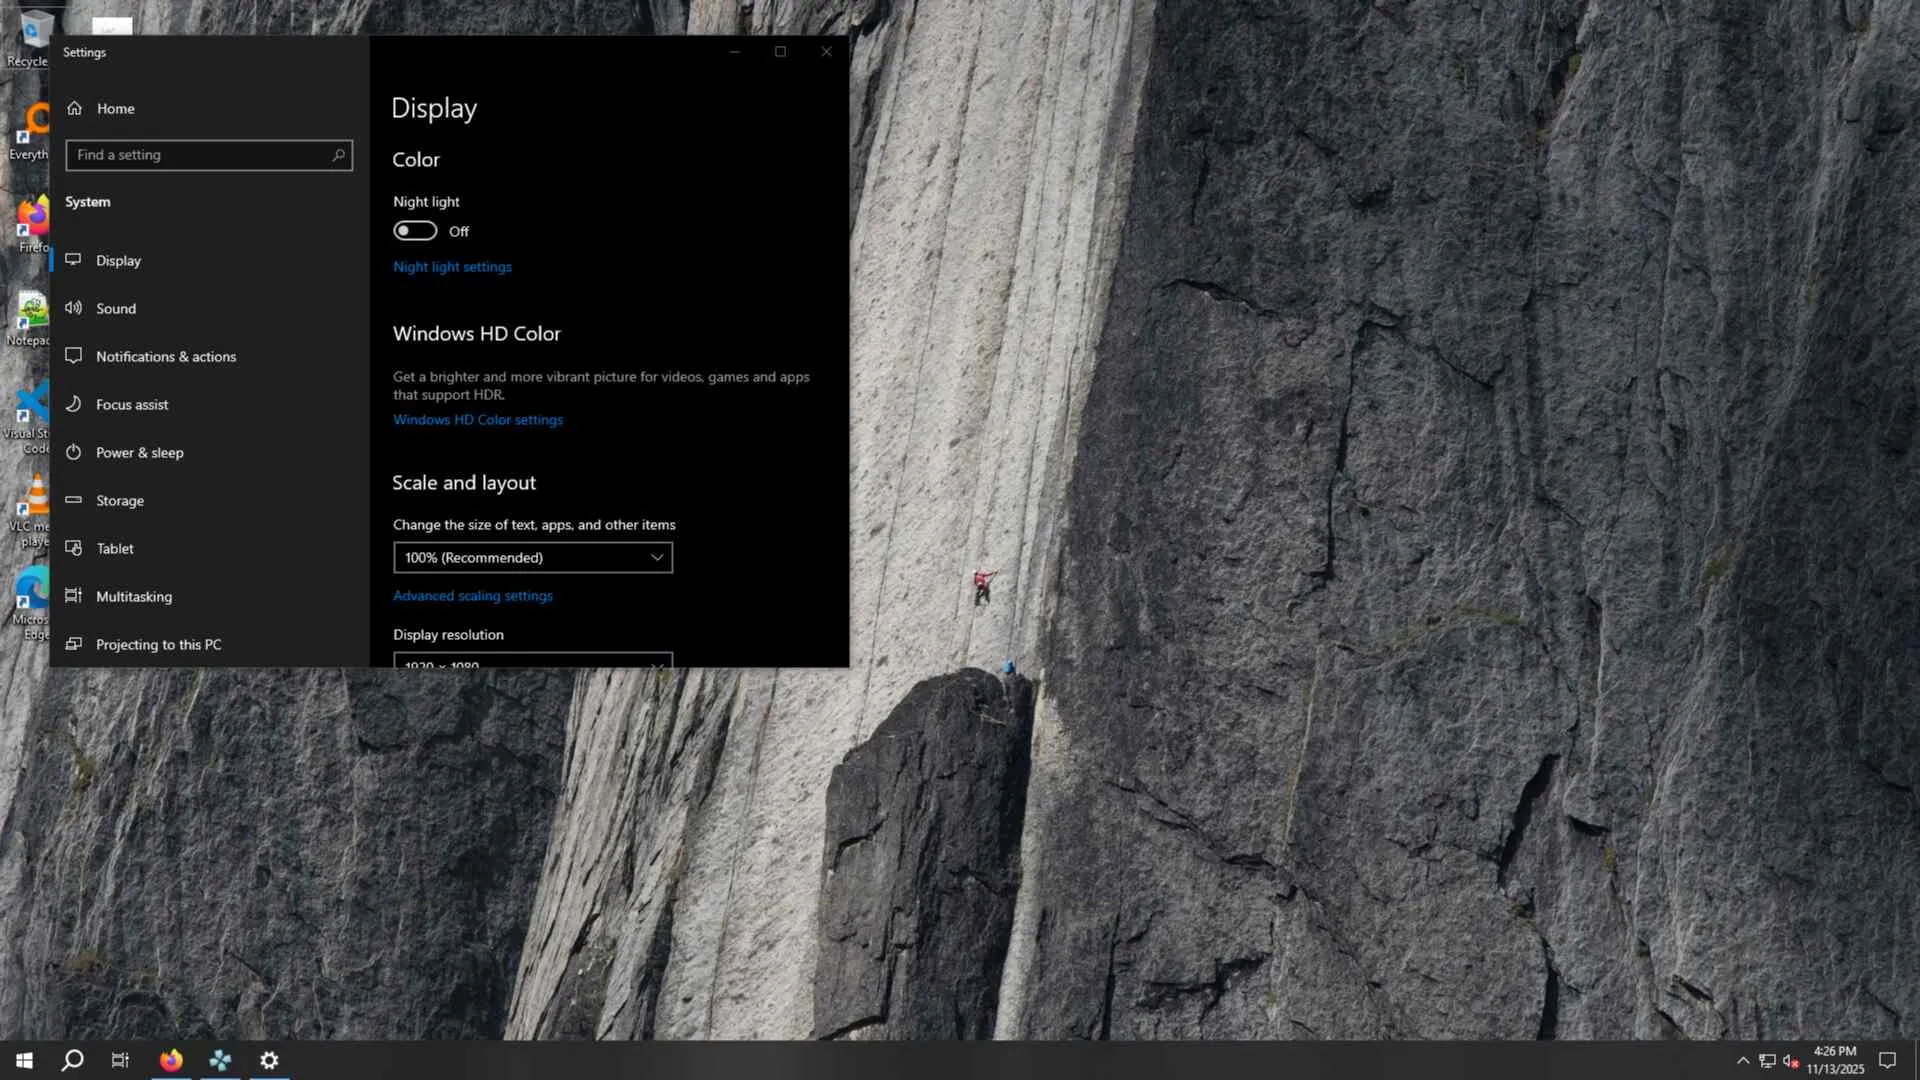This screenshot has height=1080, width=1920.
Task: Open Projecting to this PC section
Action: tap(158, 644)
